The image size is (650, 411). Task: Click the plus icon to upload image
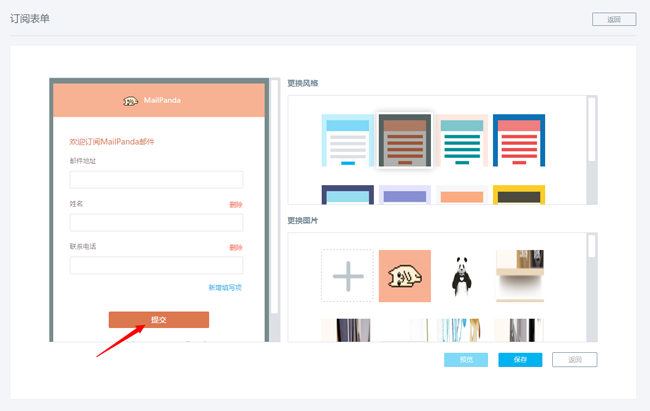click(347, 276)
